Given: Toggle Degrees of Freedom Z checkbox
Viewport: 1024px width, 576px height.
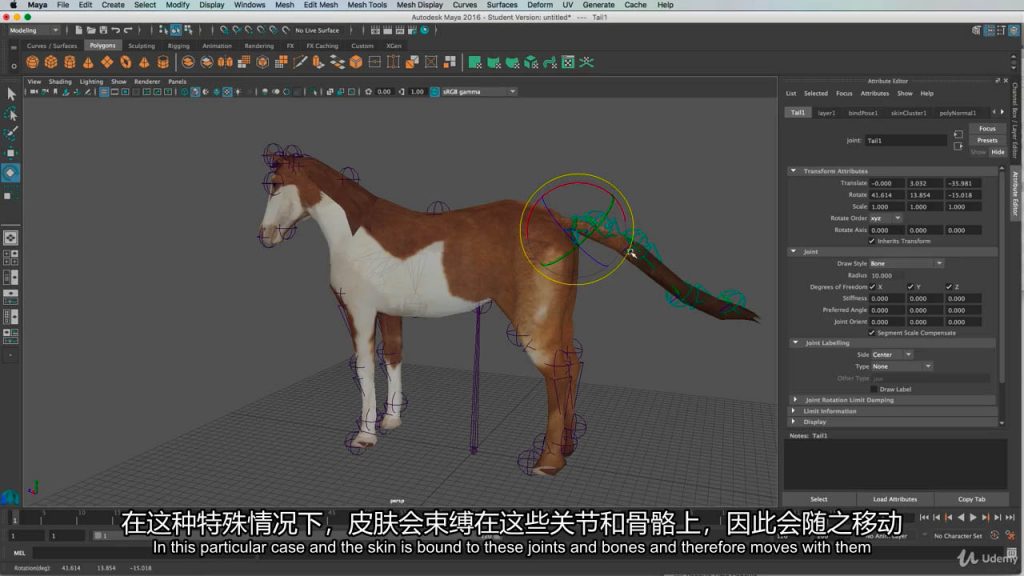Looking at the screenshot, I should click(x=949, y=287).
